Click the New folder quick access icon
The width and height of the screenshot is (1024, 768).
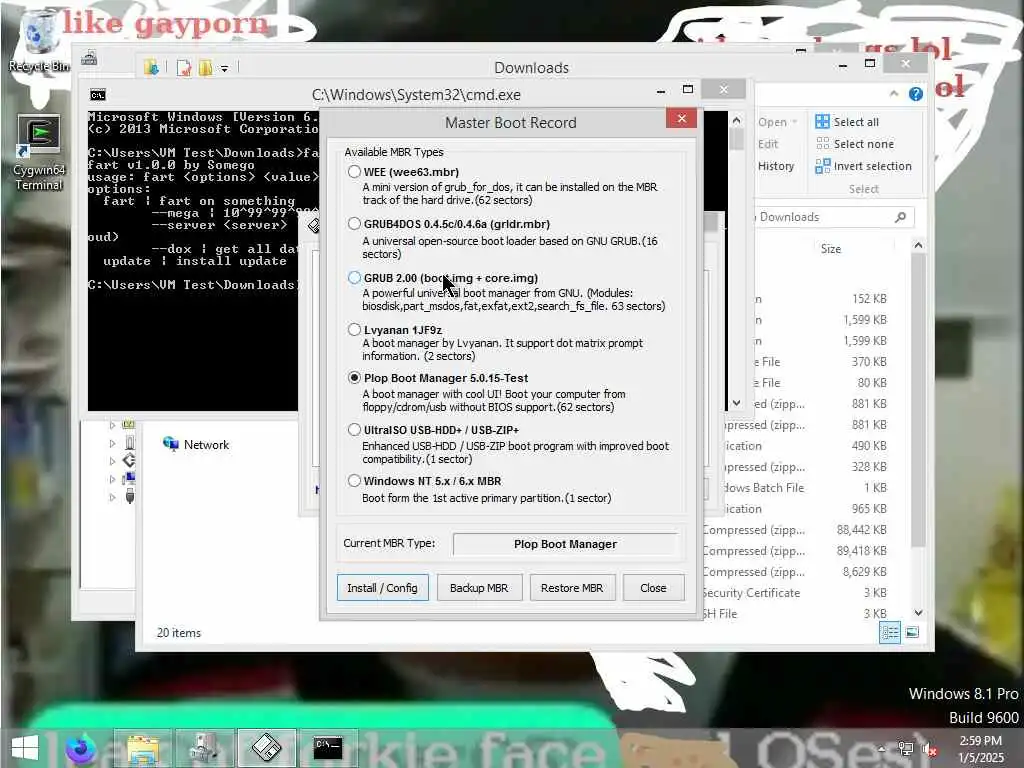click(205, 67)
